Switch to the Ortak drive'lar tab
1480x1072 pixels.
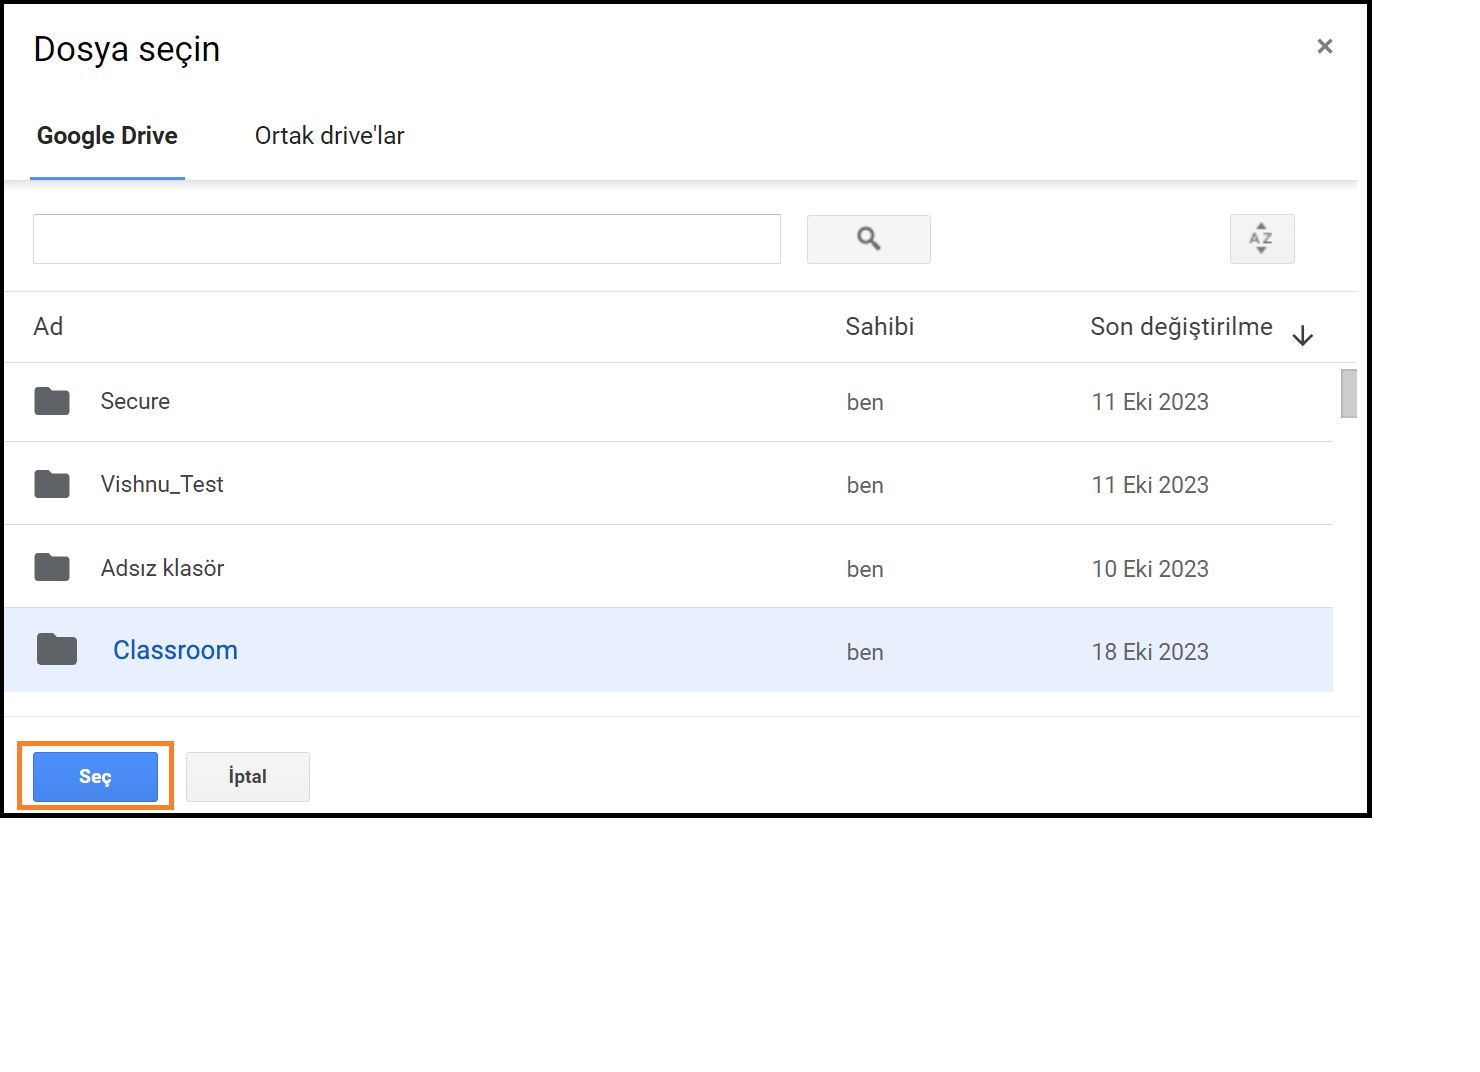tap(329, 136)
